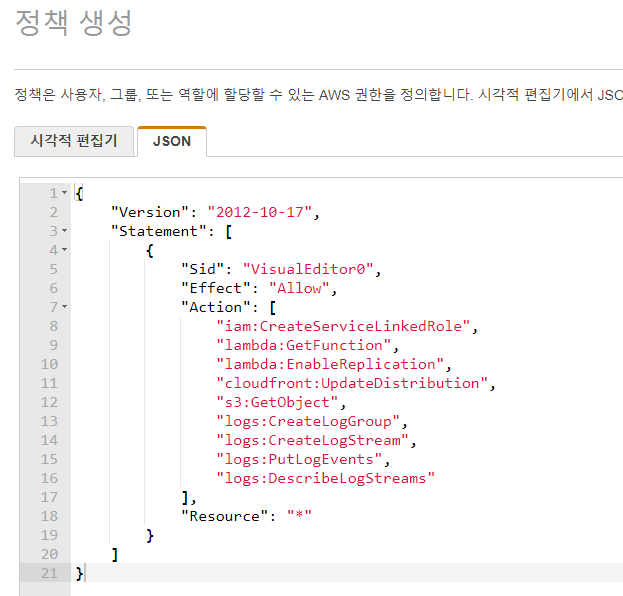Click the "Effect" key
Viewport: 623px width, 596px height.
[x=216, y=288]
